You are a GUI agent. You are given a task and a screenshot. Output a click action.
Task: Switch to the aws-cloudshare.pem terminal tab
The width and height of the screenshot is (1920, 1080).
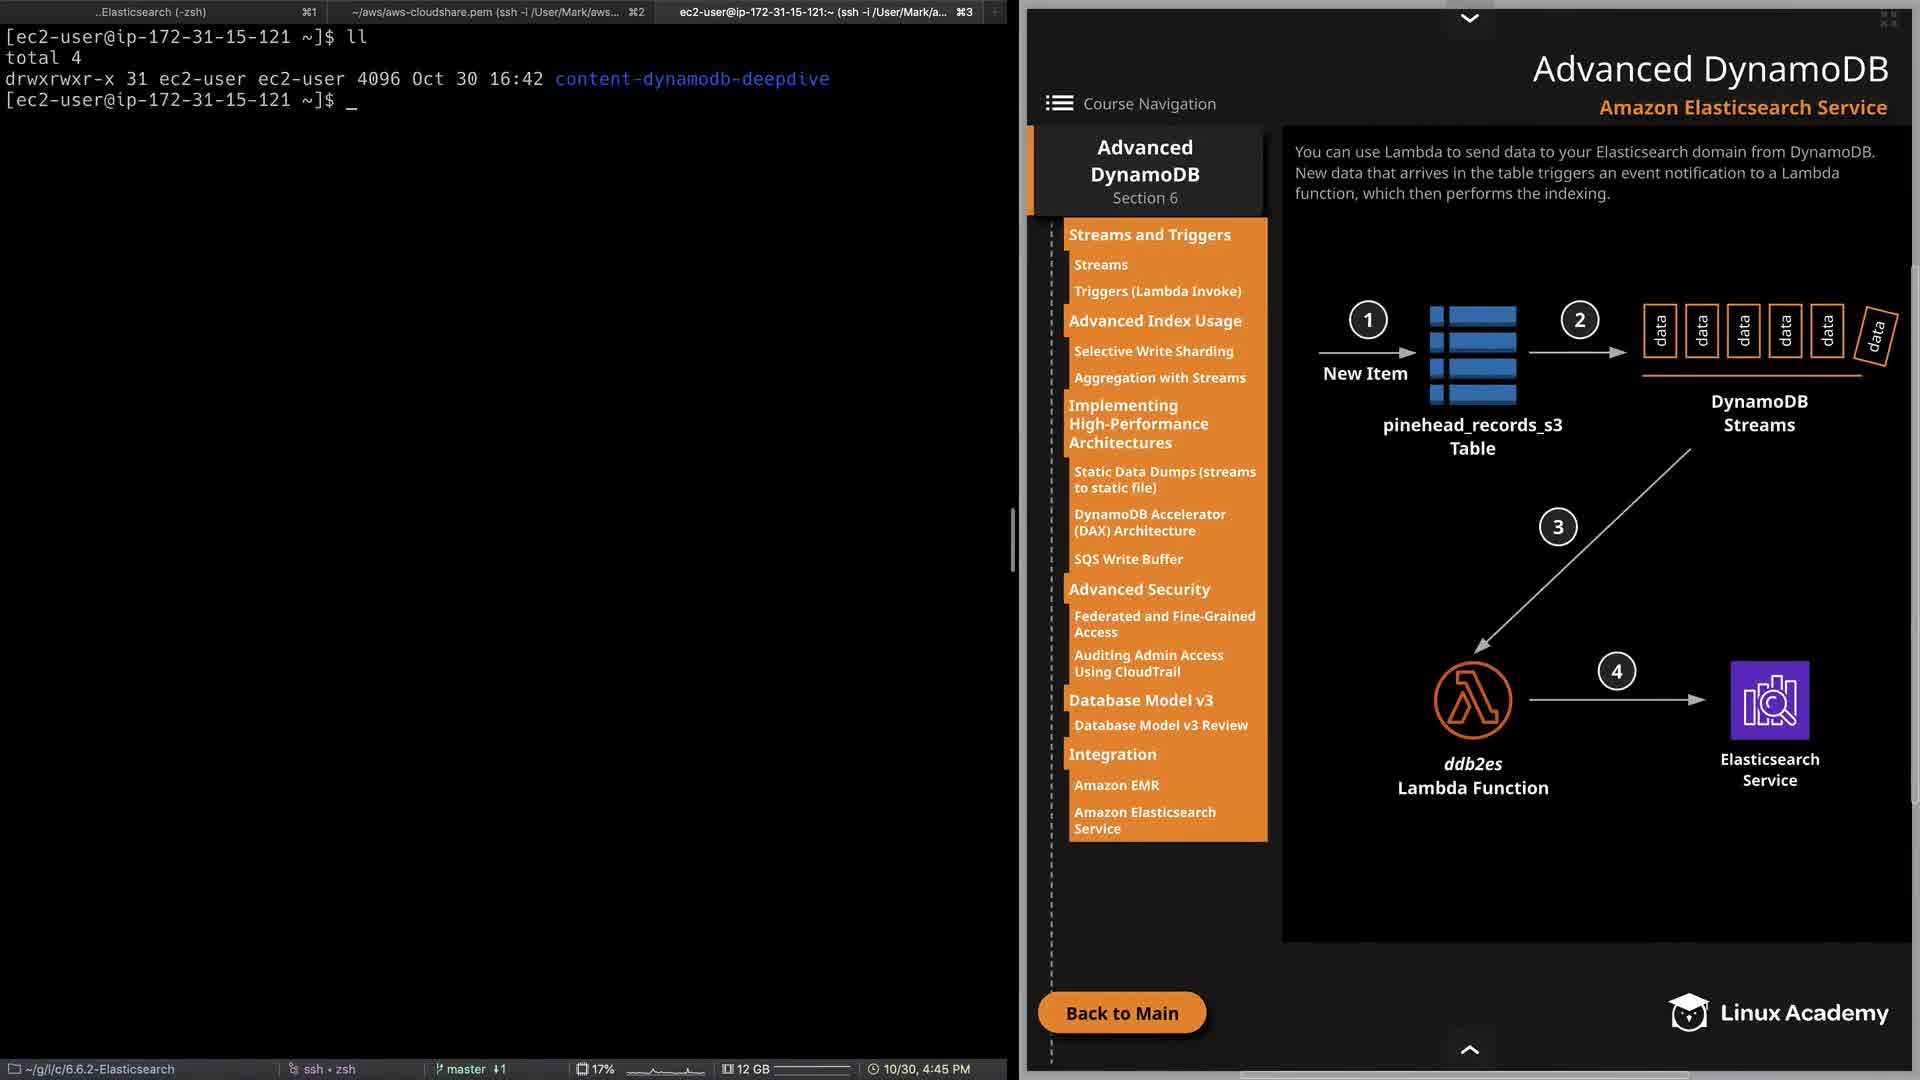[484, 12]
